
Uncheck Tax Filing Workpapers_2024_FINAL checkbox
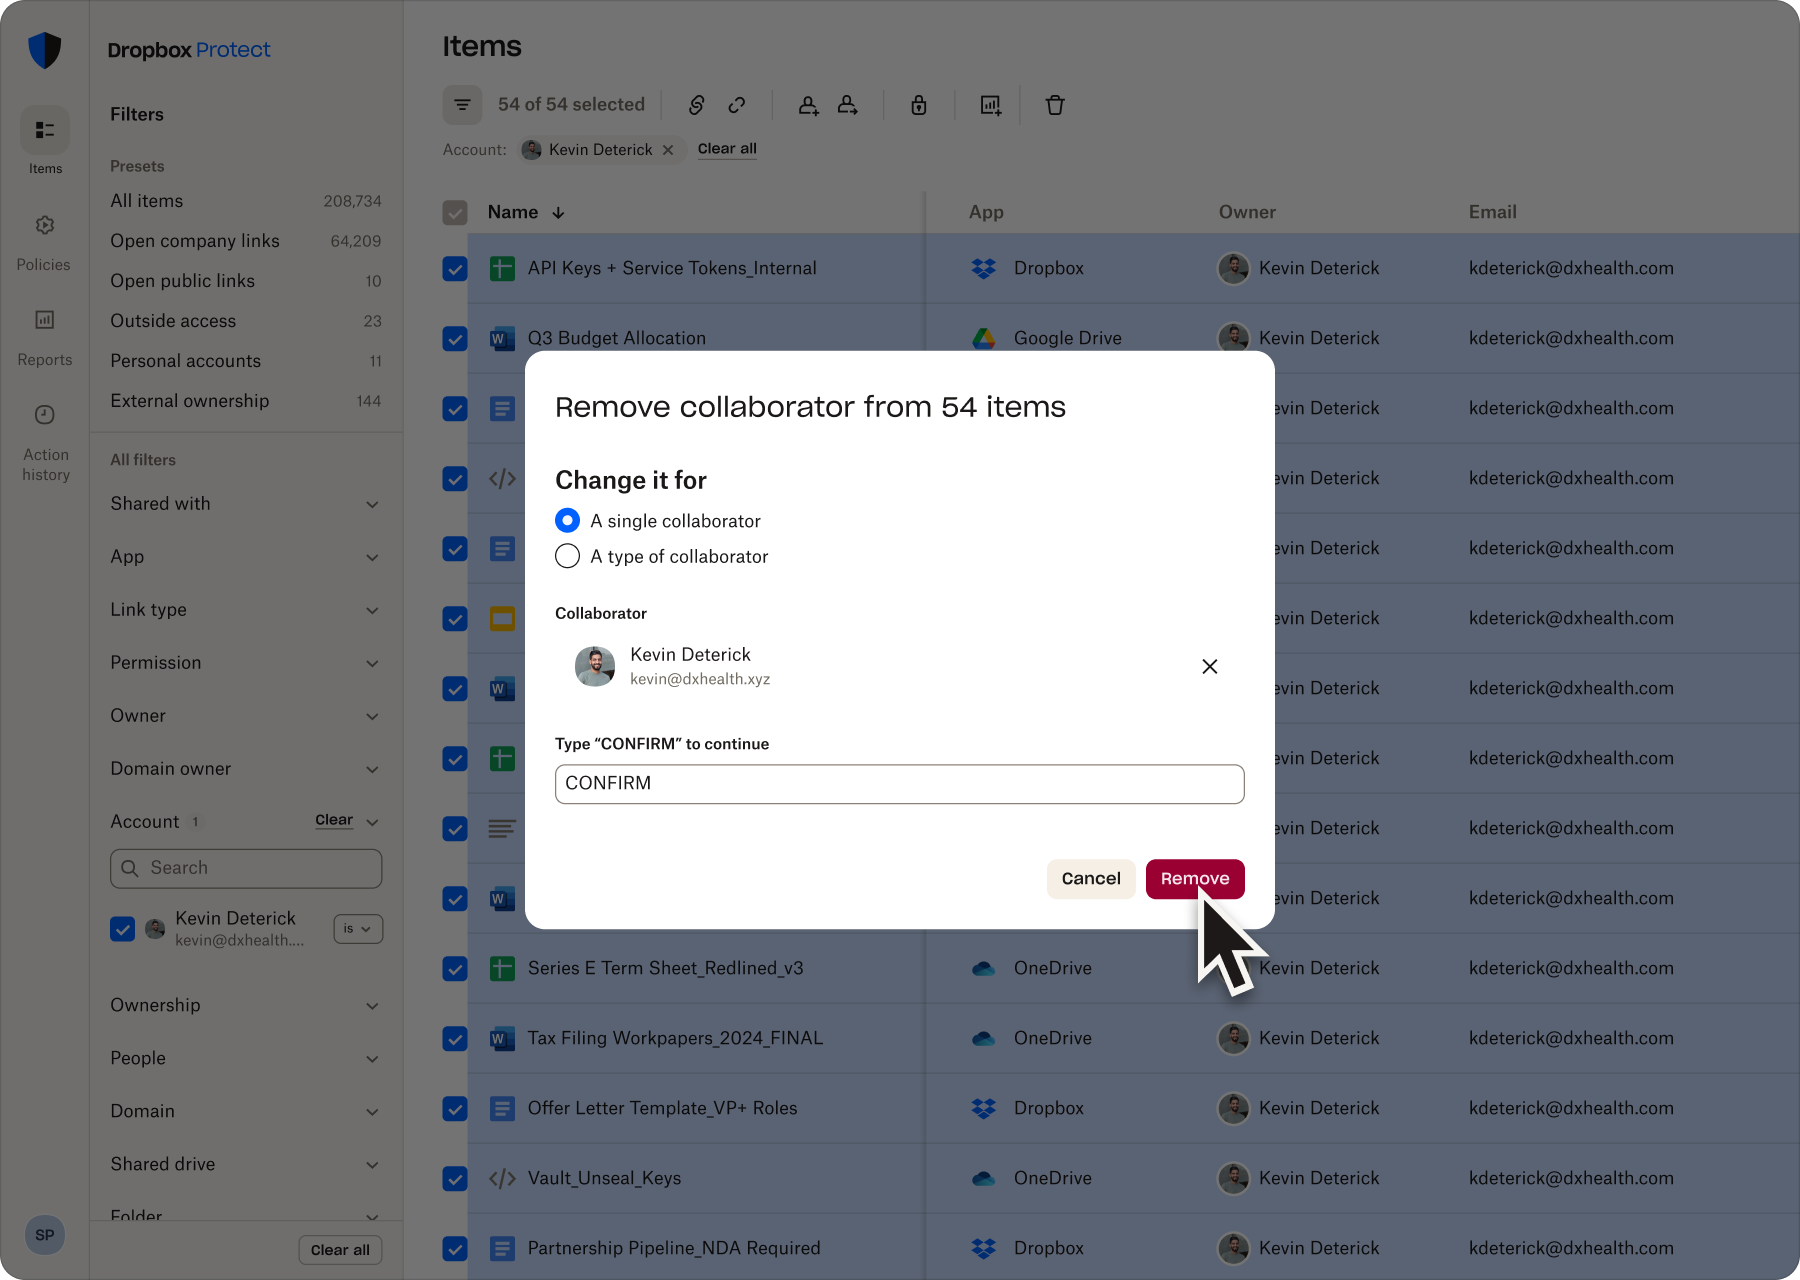[455, 1038]
